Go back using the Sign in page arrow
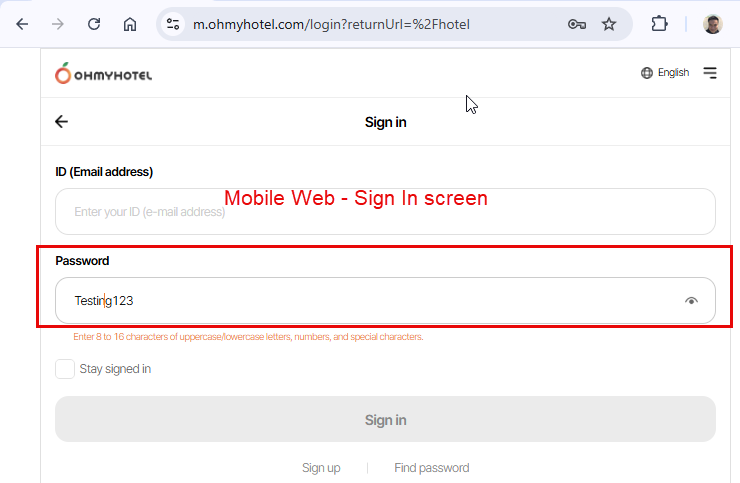The image size is (740, 483). (x=61, y=122)
